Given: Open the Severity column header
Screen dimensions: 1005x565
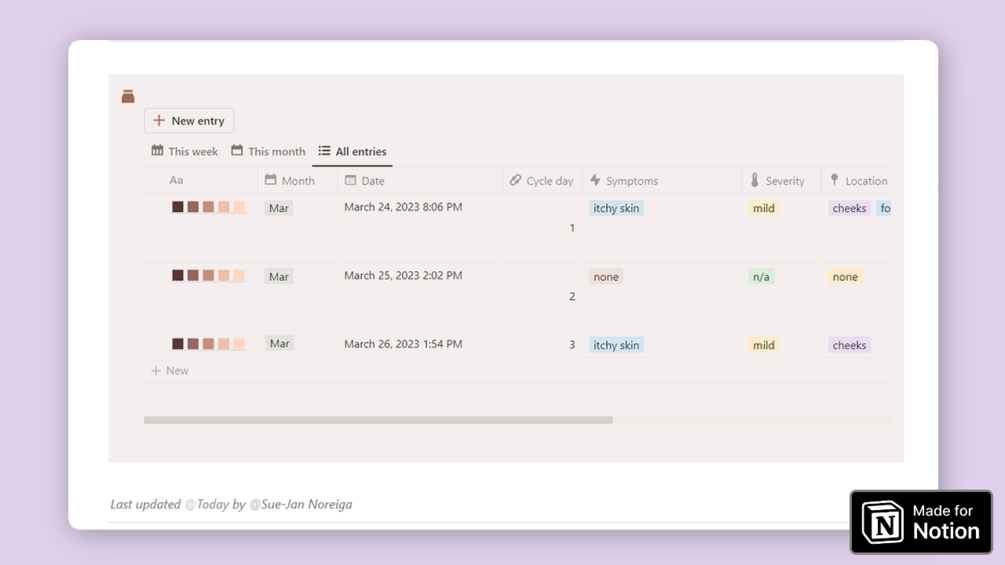Looking at the screenshot, I should [777, 181].
